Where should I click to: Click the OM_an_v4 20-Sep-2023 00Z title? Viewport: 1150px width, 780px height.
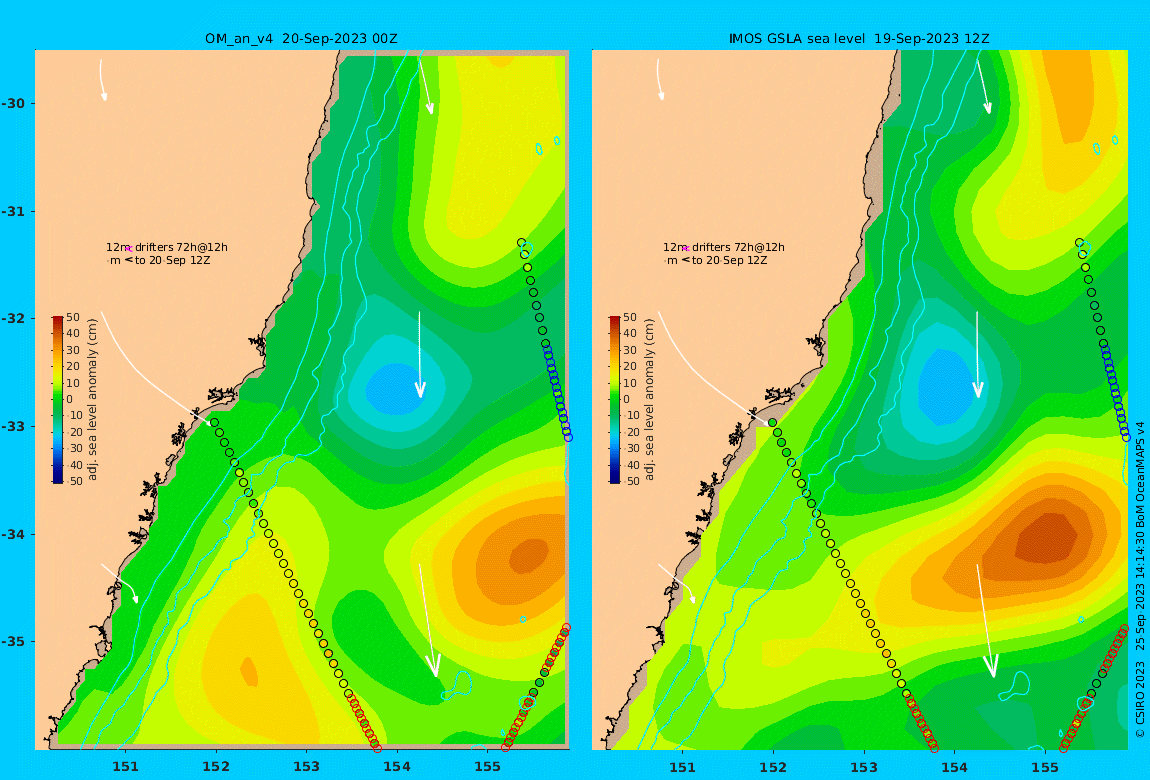(301, 39)
